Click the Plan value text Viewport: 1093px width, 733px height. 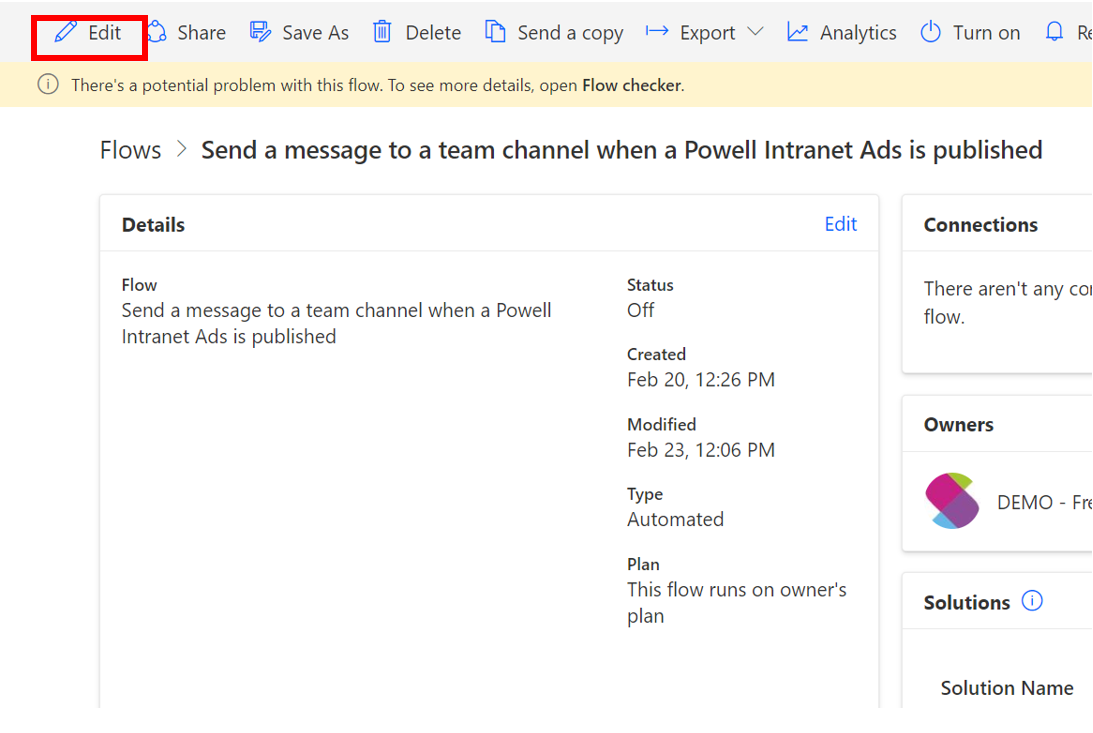[737, 603]
